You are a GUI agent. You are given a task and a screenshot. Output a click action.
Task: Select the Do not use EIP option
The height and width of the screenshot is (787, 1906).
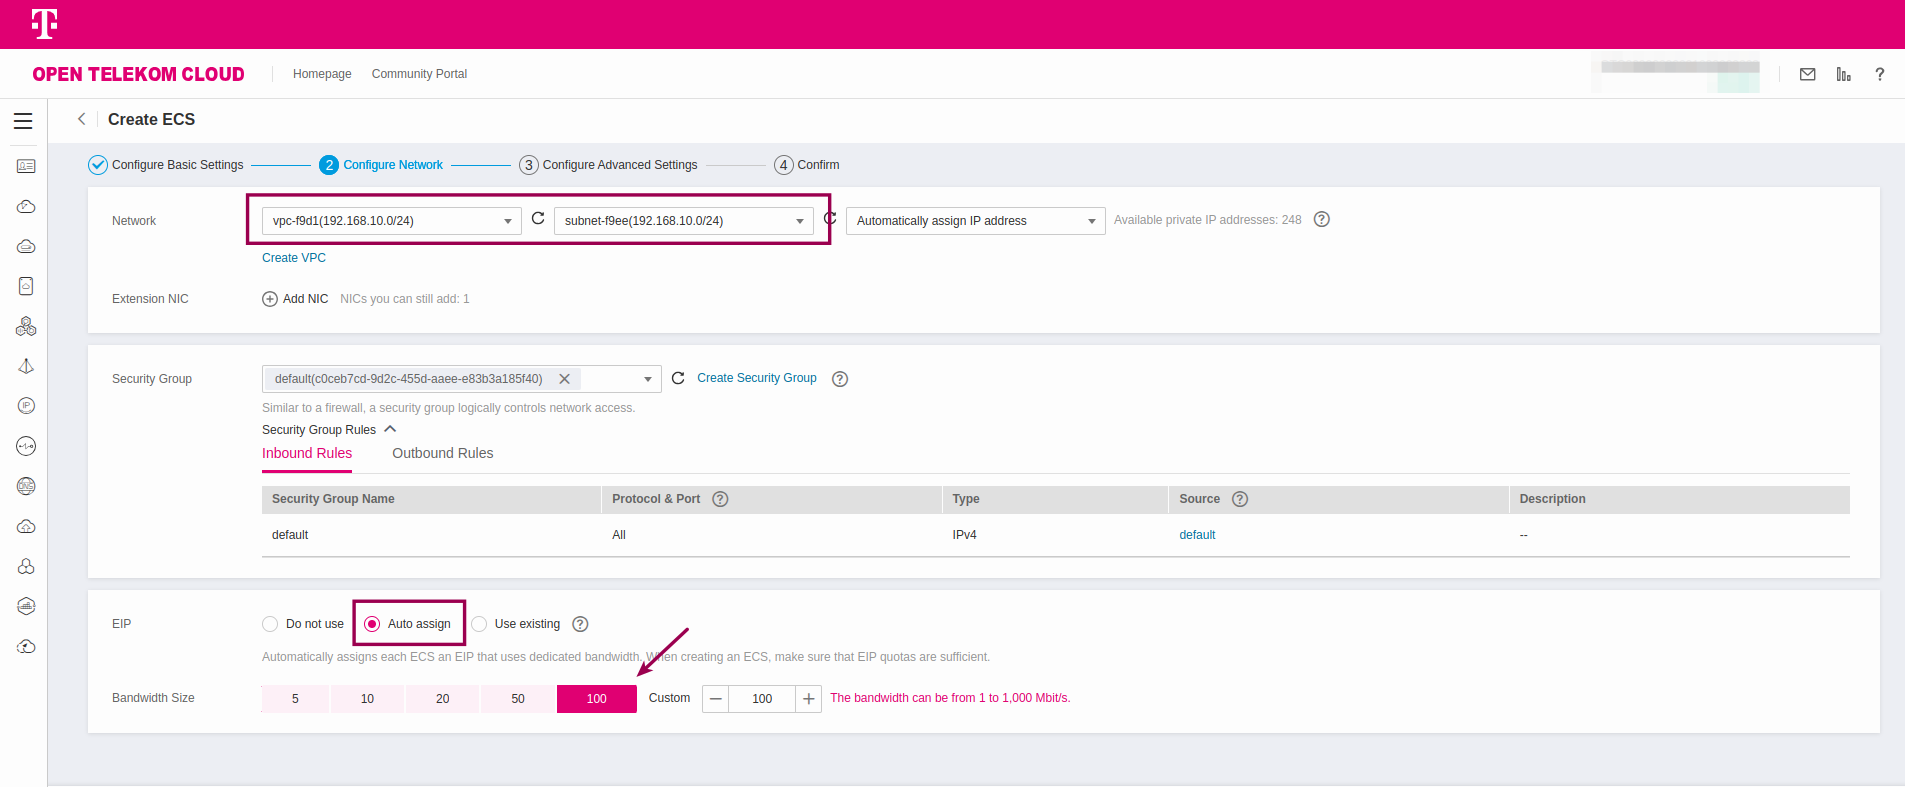[x=270, y=624]
